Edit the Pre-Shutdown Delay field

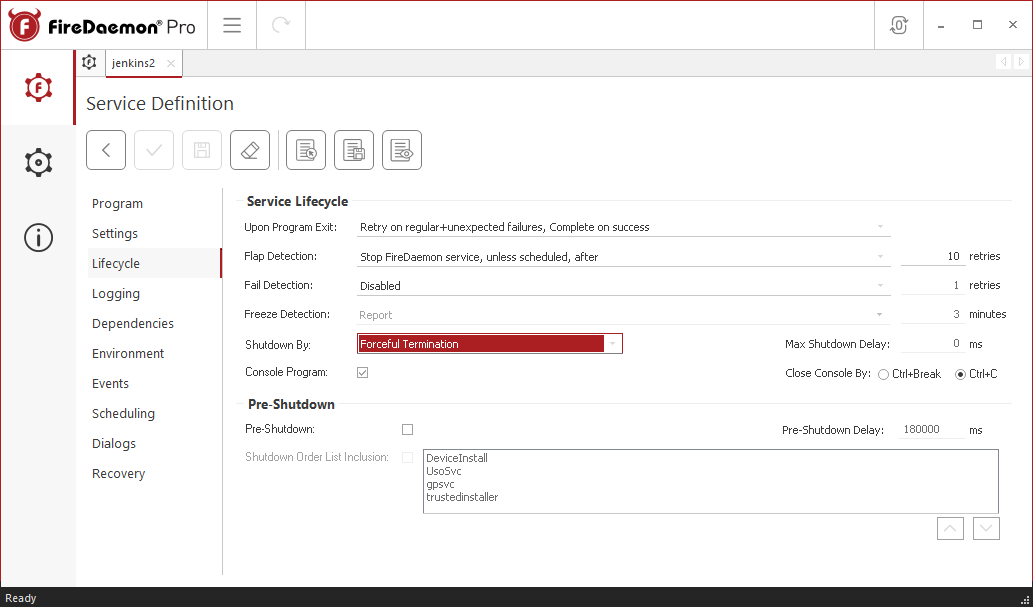(x=931, y=429)
